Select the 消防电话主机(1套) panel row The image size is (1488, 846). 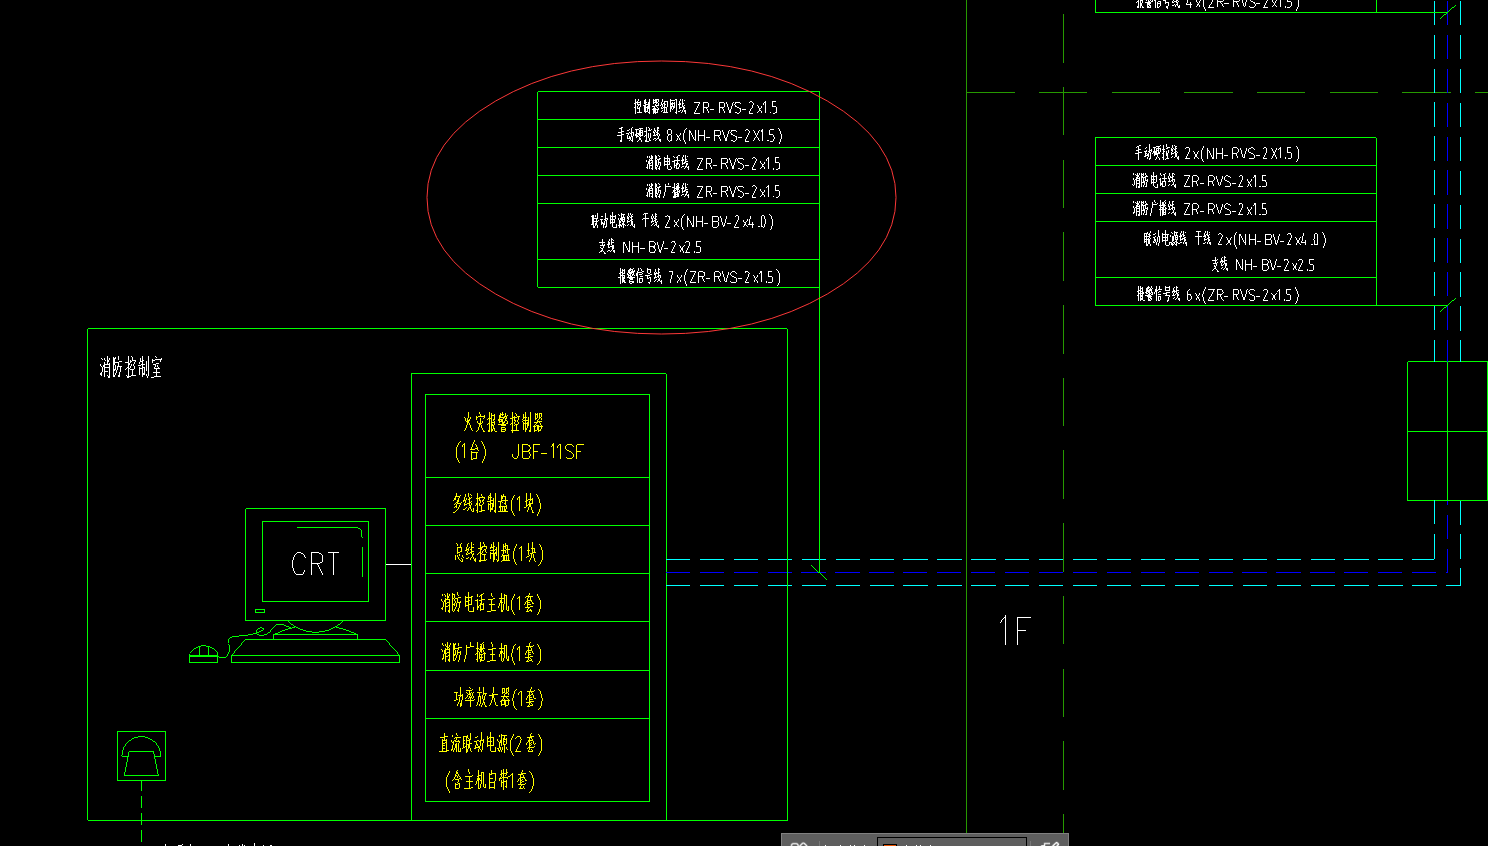pos(537,598)
